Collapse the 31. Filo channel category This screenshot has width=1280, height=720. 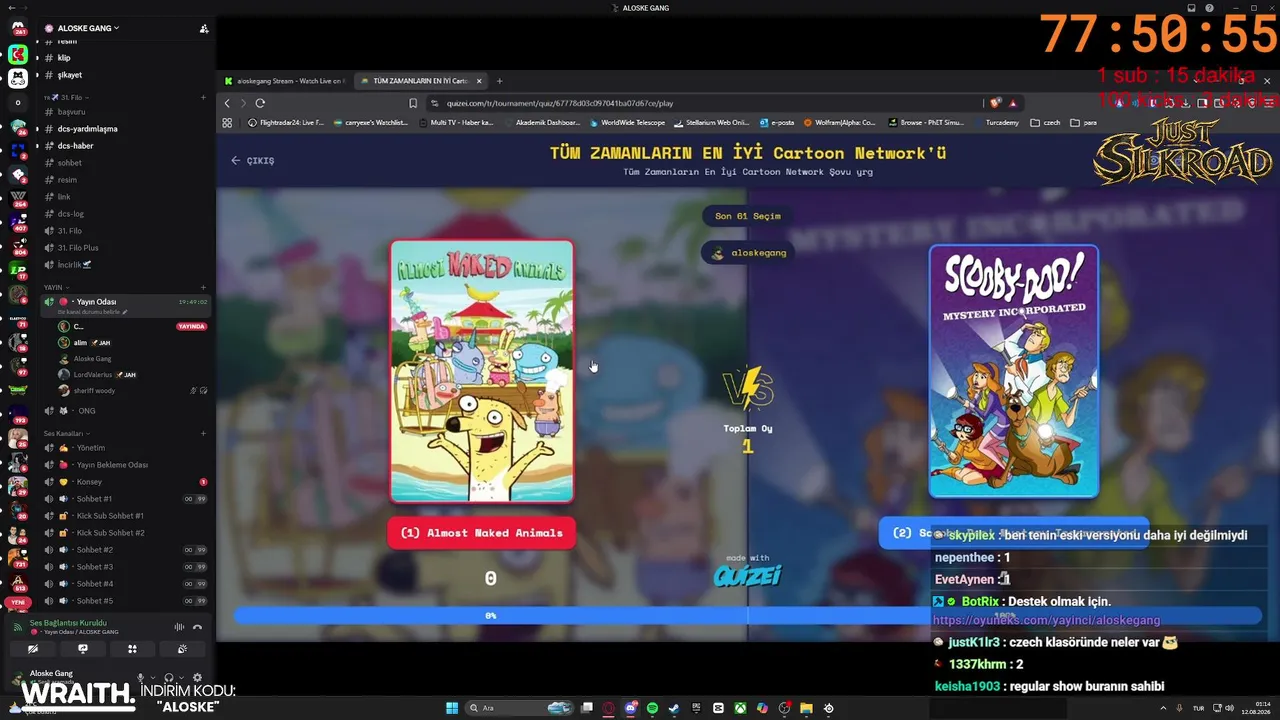pyautogui.click(x=66, y=97)
